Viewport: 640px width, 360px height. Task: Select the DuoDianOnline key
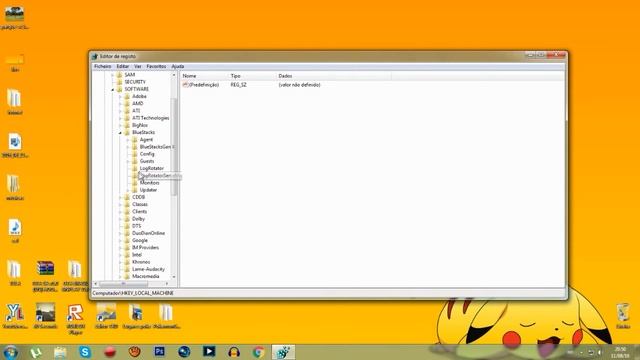pos(148,233)
